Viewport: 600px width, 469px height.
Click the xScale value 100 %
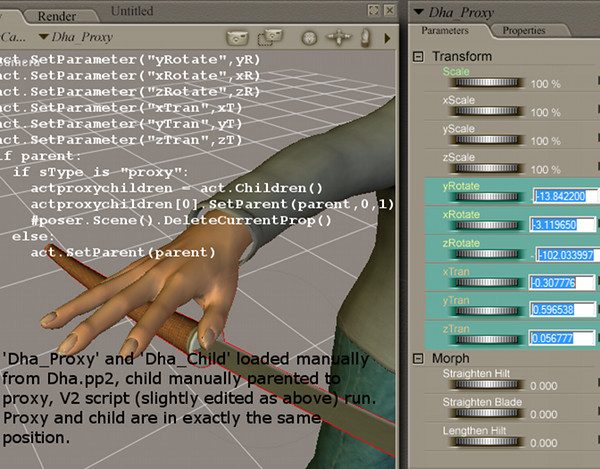click(546, 112)
